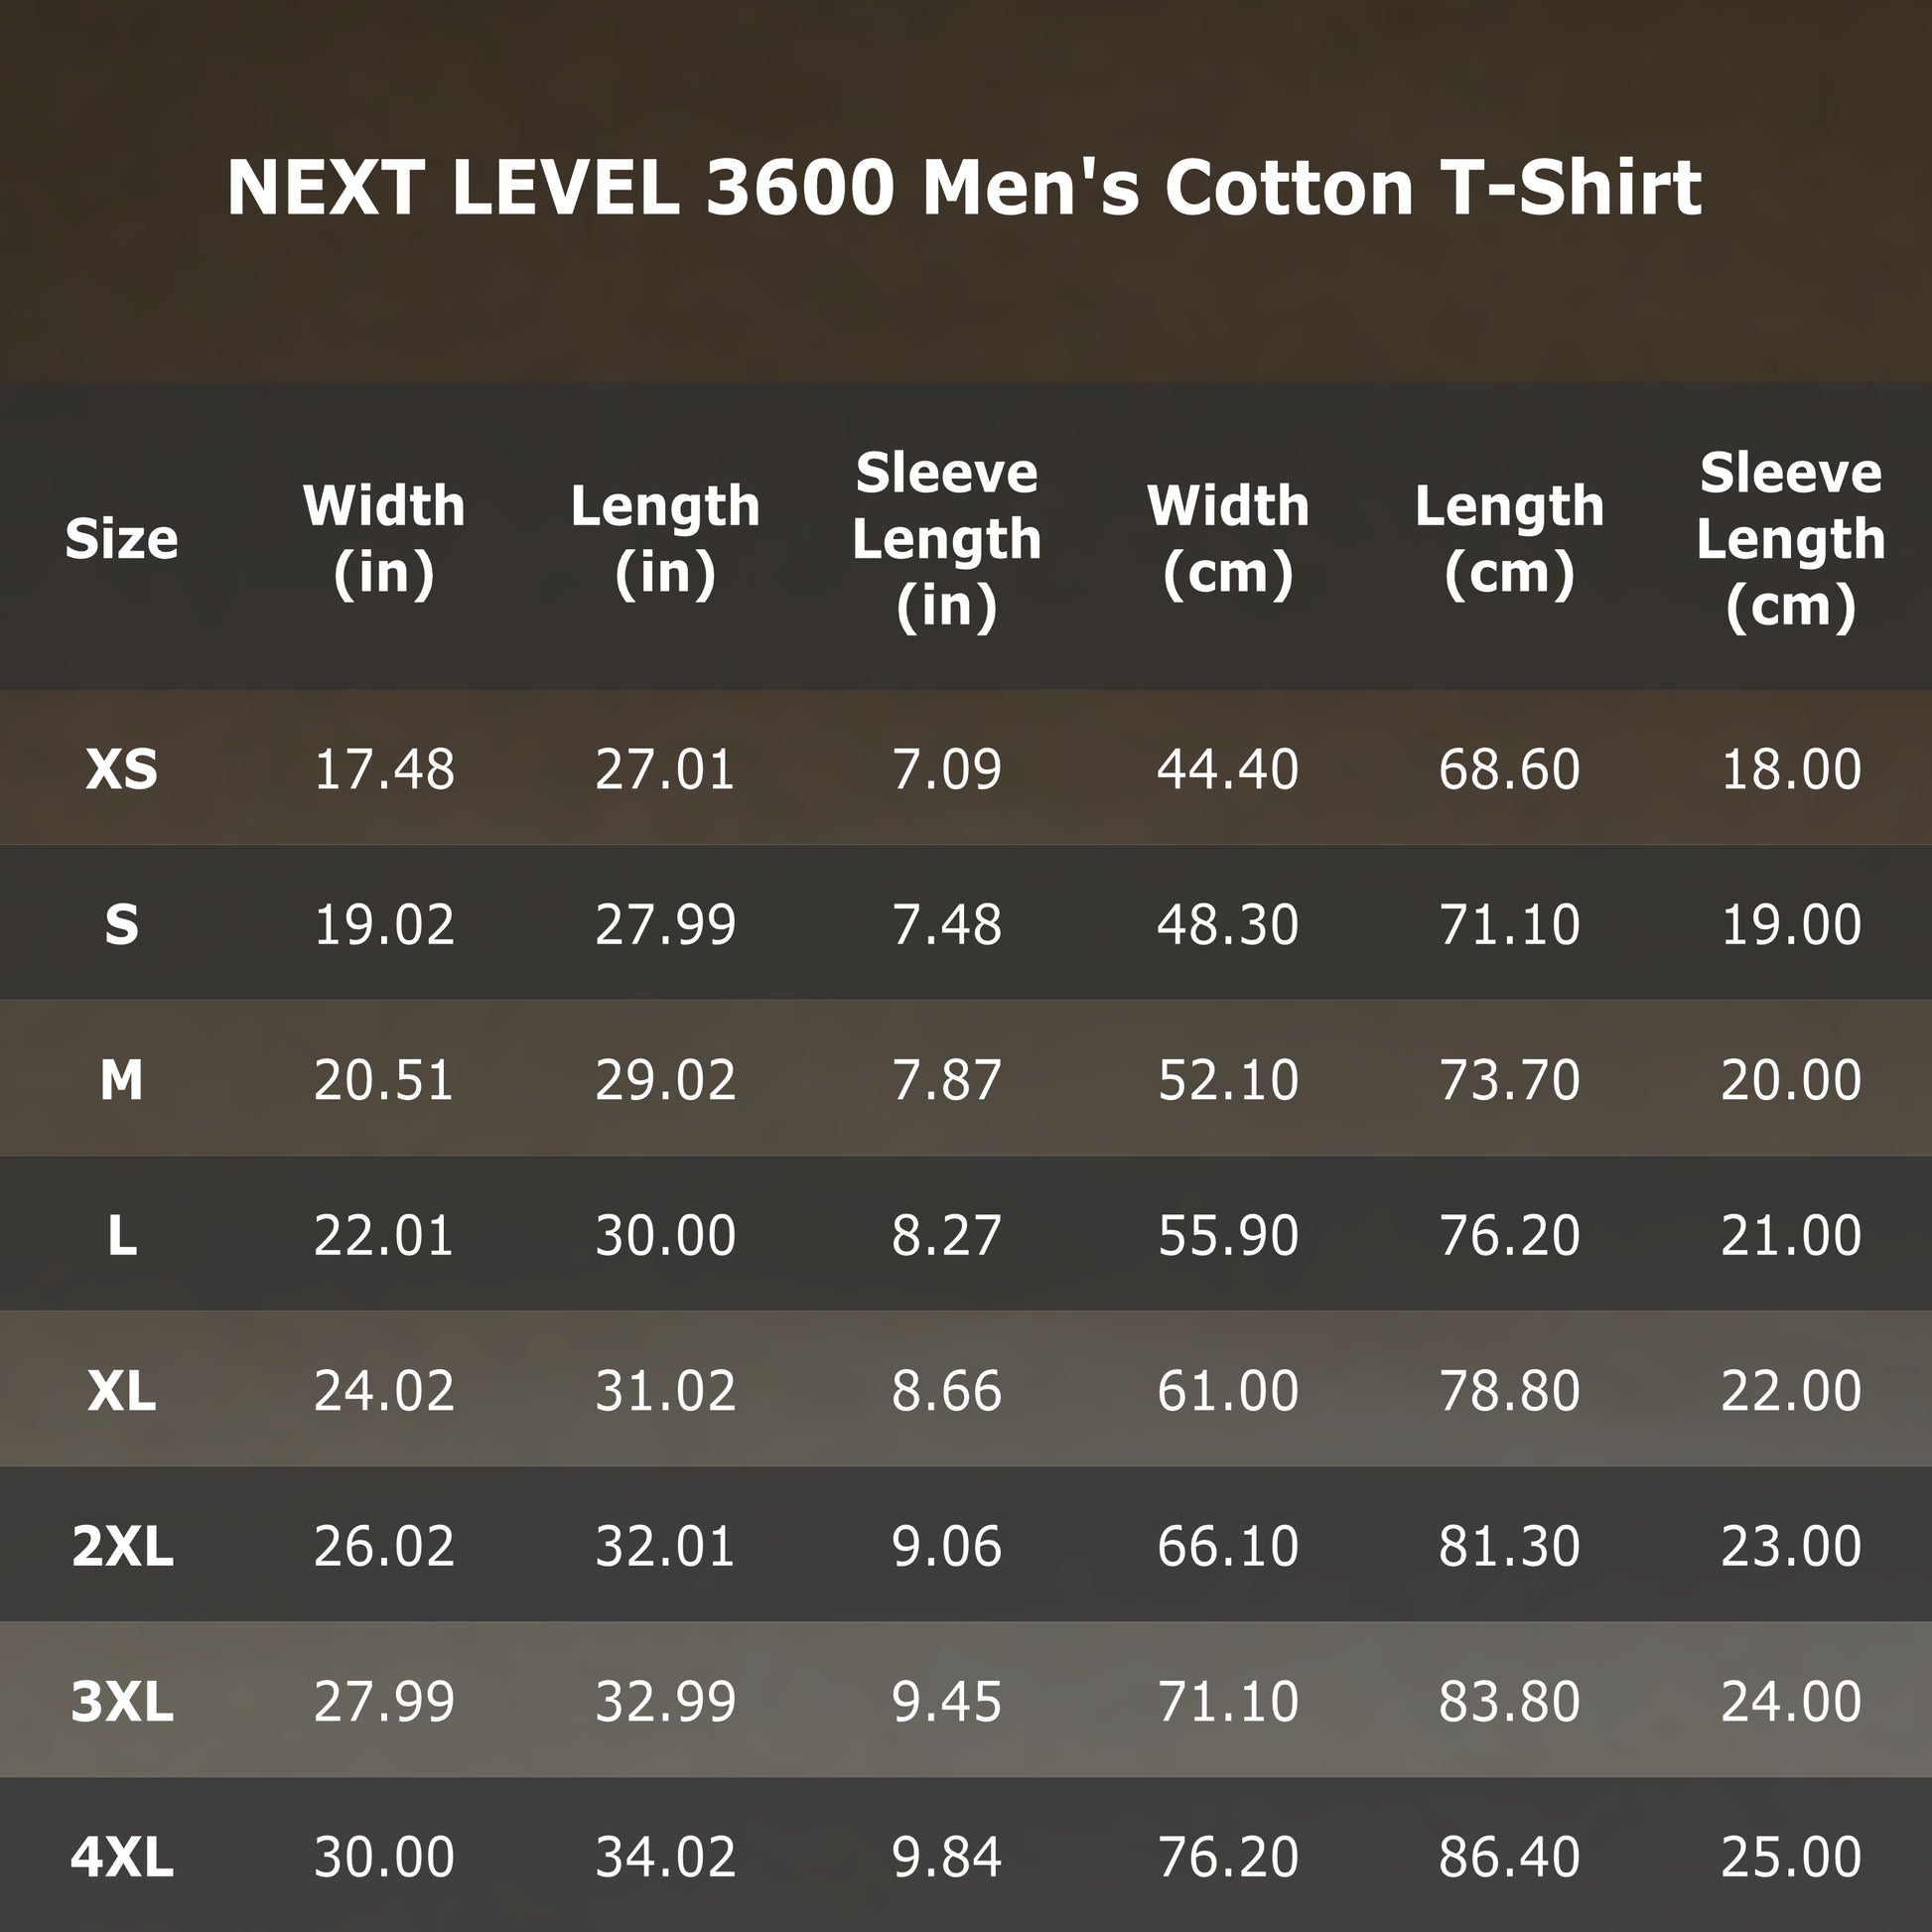The width and height of the screenshot is (1932, 1932).
Task: Click the S sleeve length value 7.48
Action: [946, 924]
